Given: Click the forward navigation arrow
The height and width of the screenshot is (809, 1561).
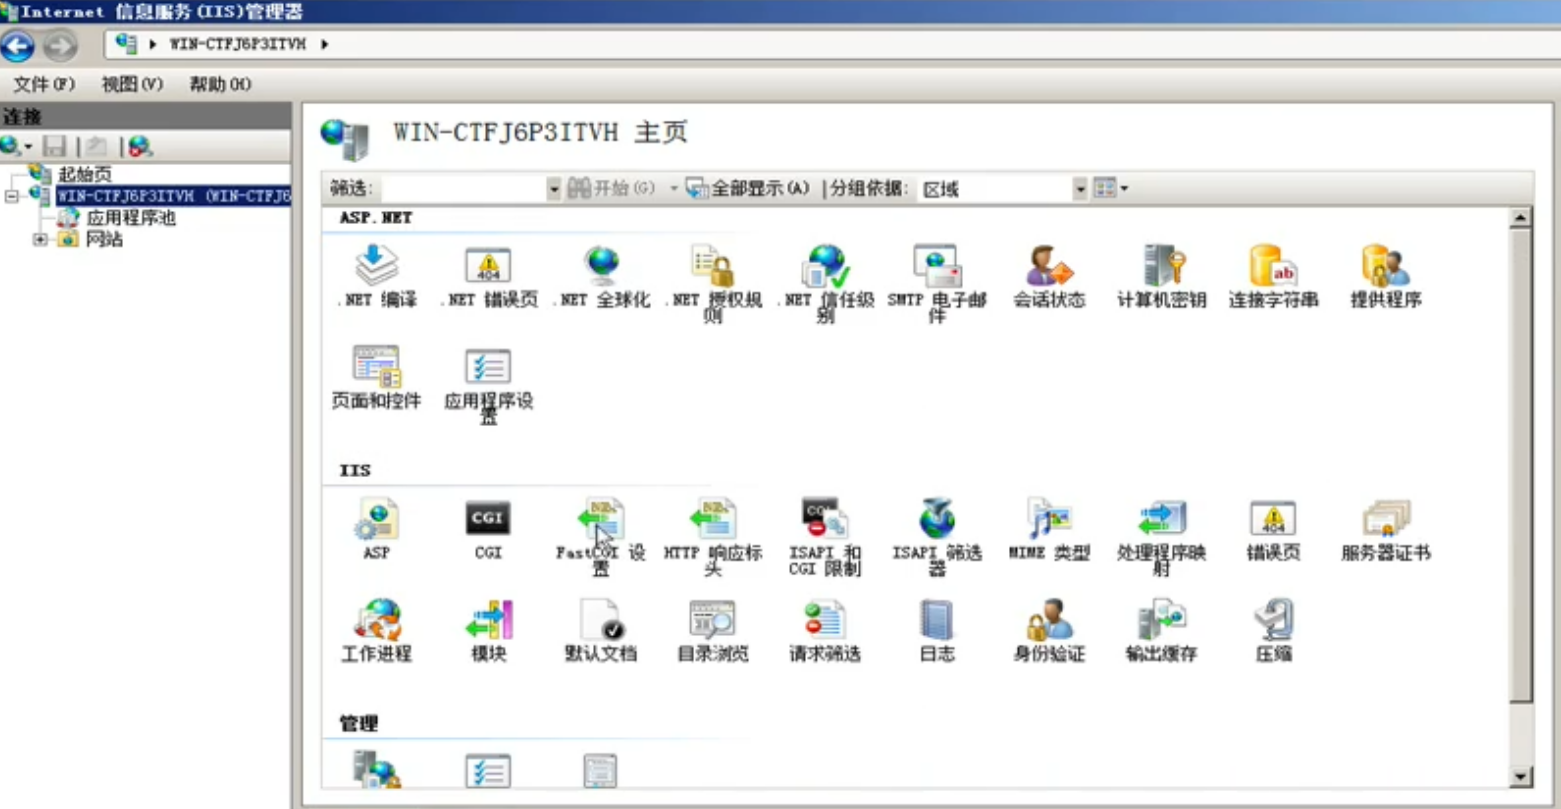Looking at the screenshot, I should click(60, 45).
